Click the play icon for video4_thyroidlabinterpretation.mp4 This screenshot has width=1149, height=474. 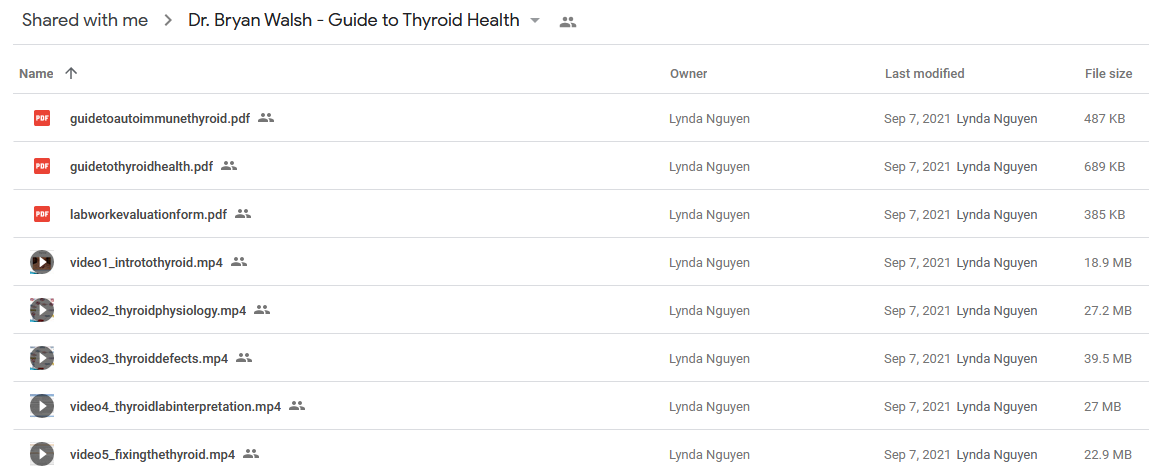click(42, 406)
